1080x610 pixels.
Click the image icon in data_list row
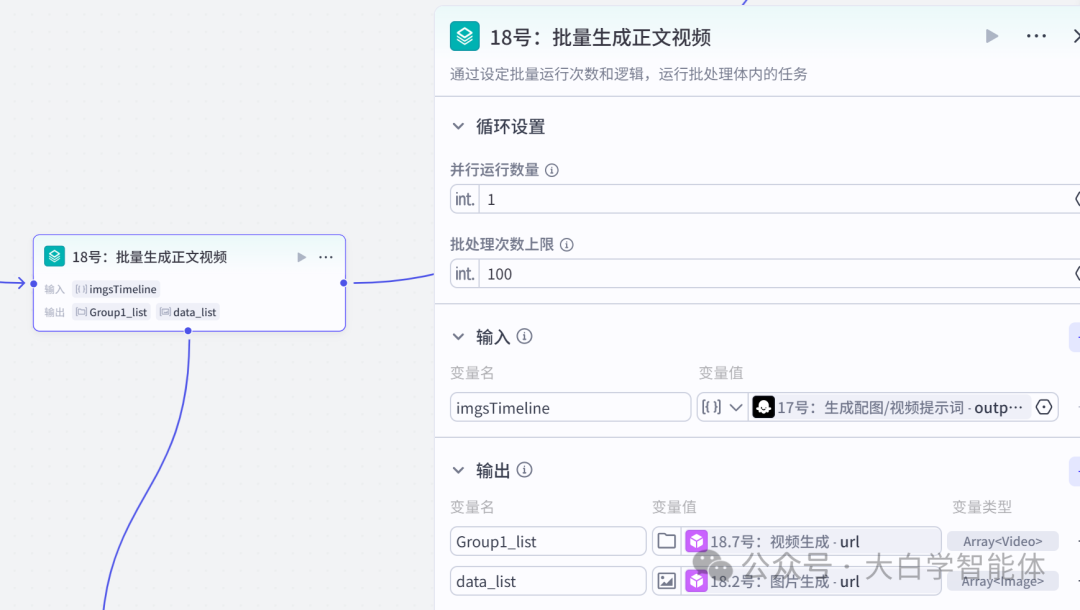(666, 581)
